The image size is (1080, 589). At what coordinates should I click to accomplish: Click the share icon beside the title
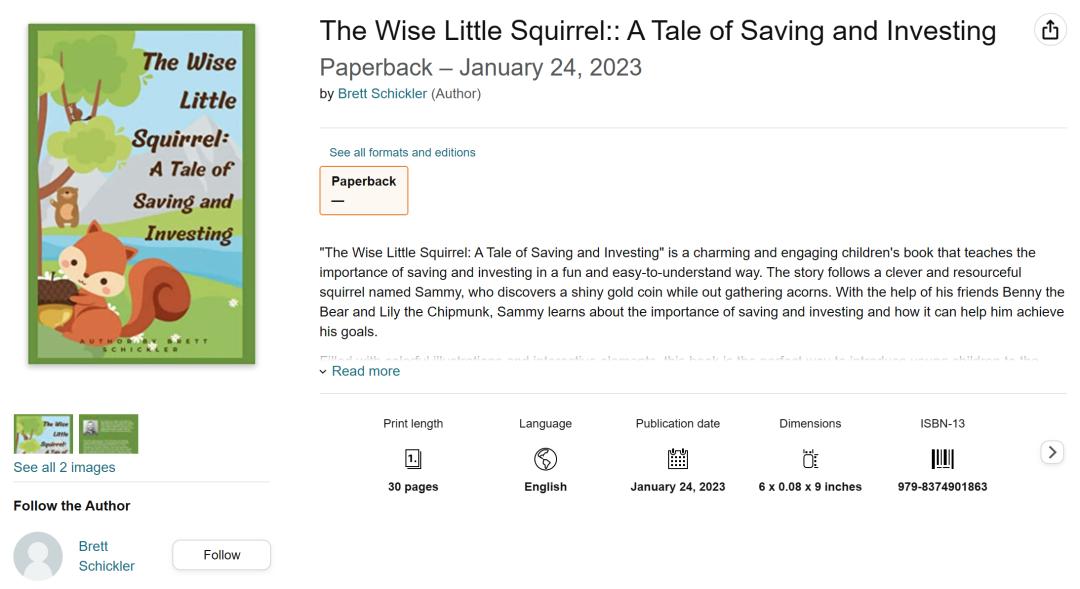point(1049,30)
